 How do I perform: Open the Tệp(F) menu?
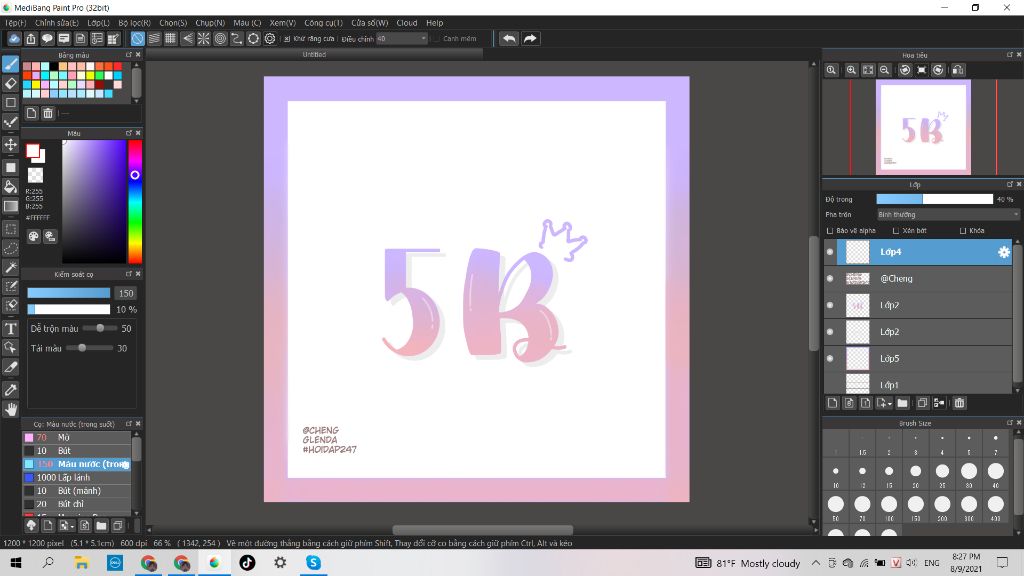pyautogui.click(x=16, y=23)
